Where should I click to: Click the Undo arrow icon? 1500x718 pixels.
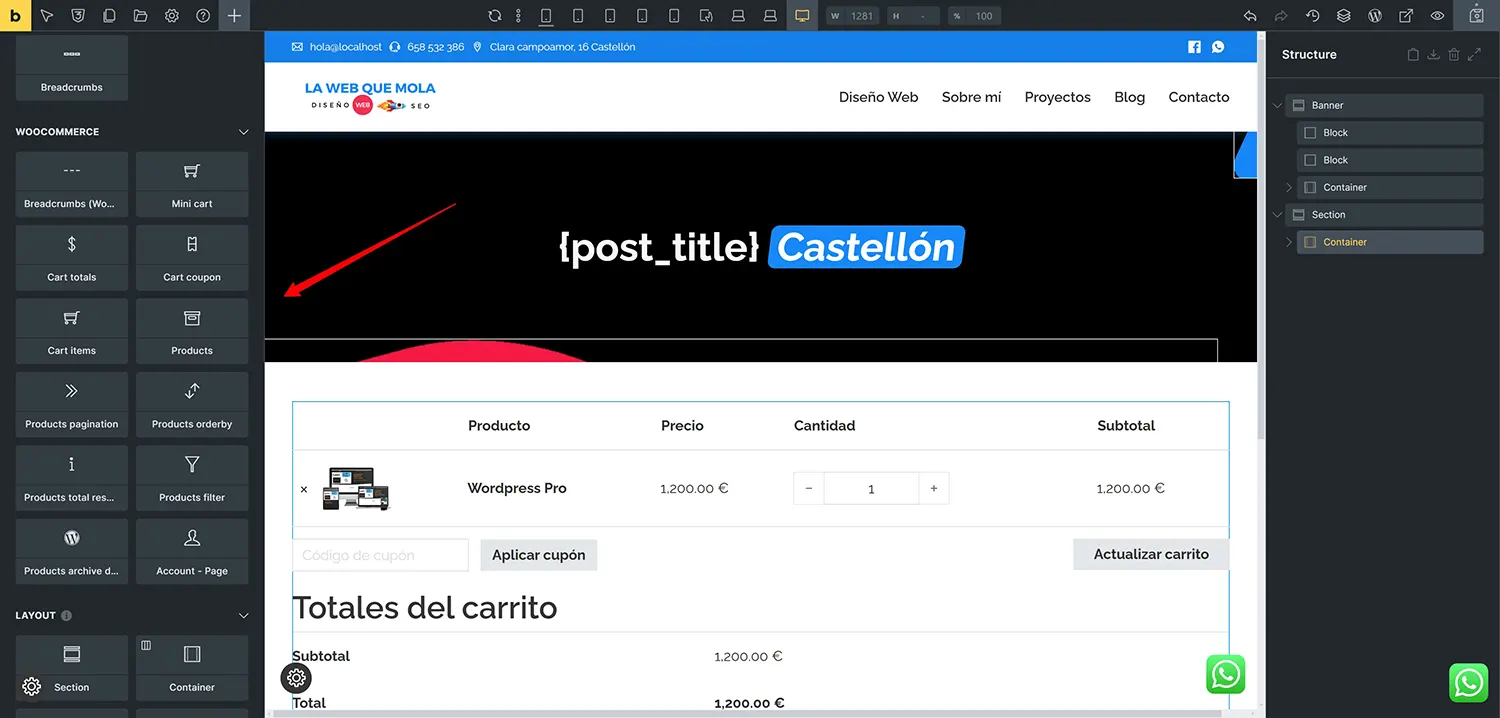(1250, 16)
